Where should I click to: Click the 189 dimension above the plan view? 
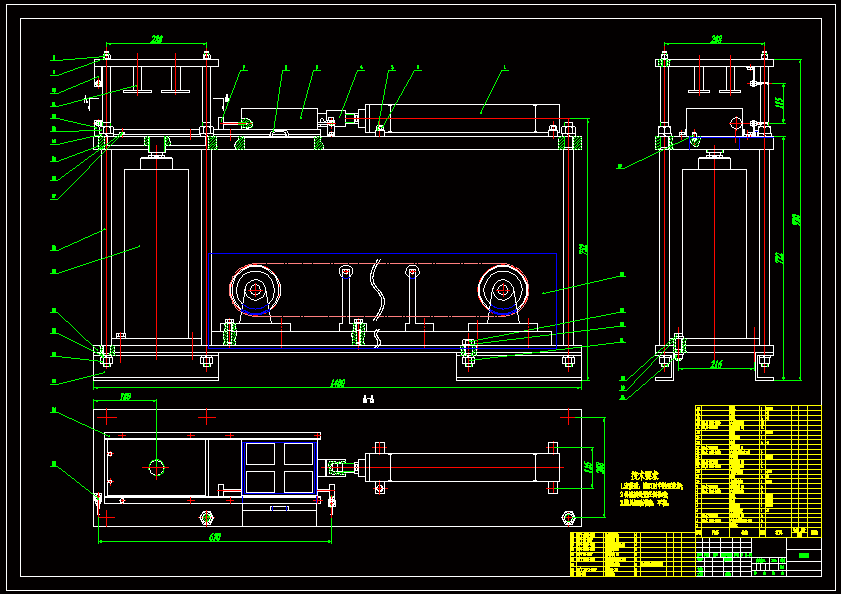126,397
